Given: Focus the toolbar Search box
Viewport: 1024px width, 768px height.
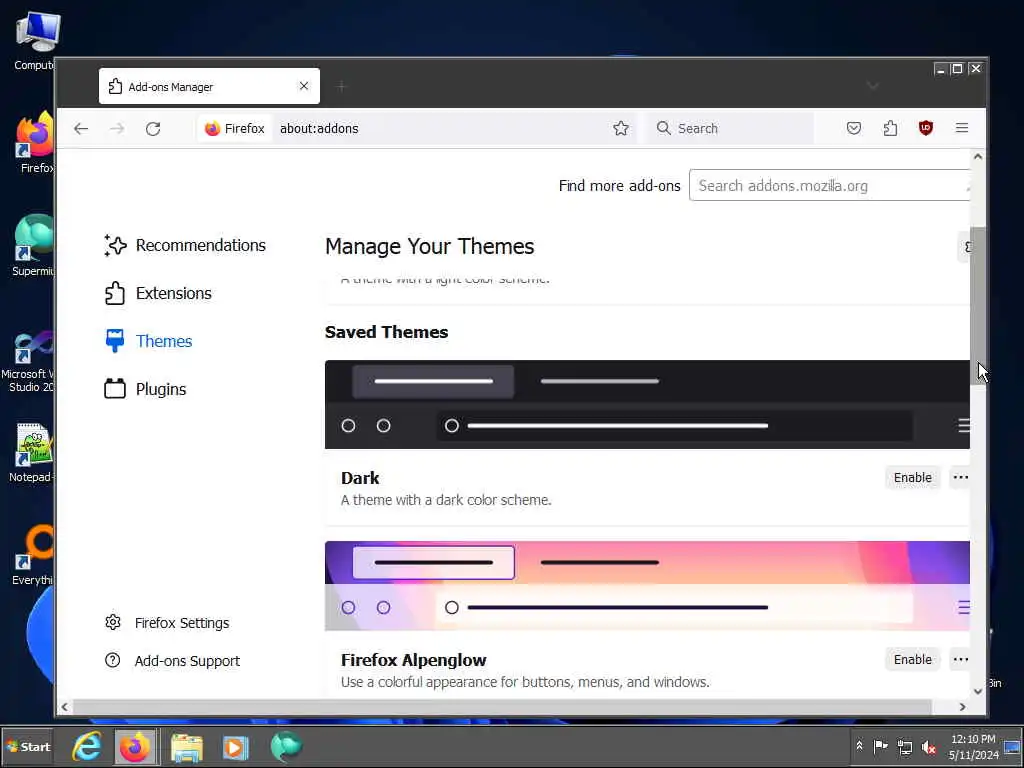Looking at the screenshot, I should [731, 129].
